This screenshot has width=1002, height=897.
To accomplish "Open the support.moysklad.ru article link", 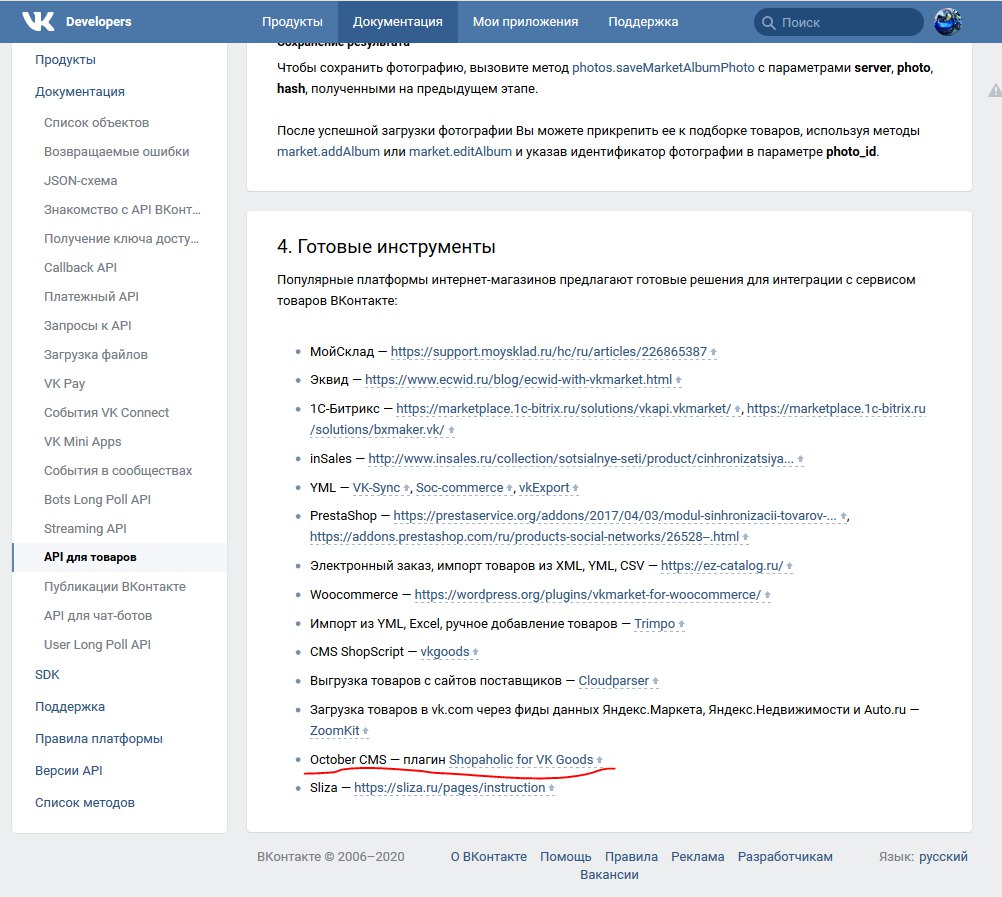I will (549, 351).
